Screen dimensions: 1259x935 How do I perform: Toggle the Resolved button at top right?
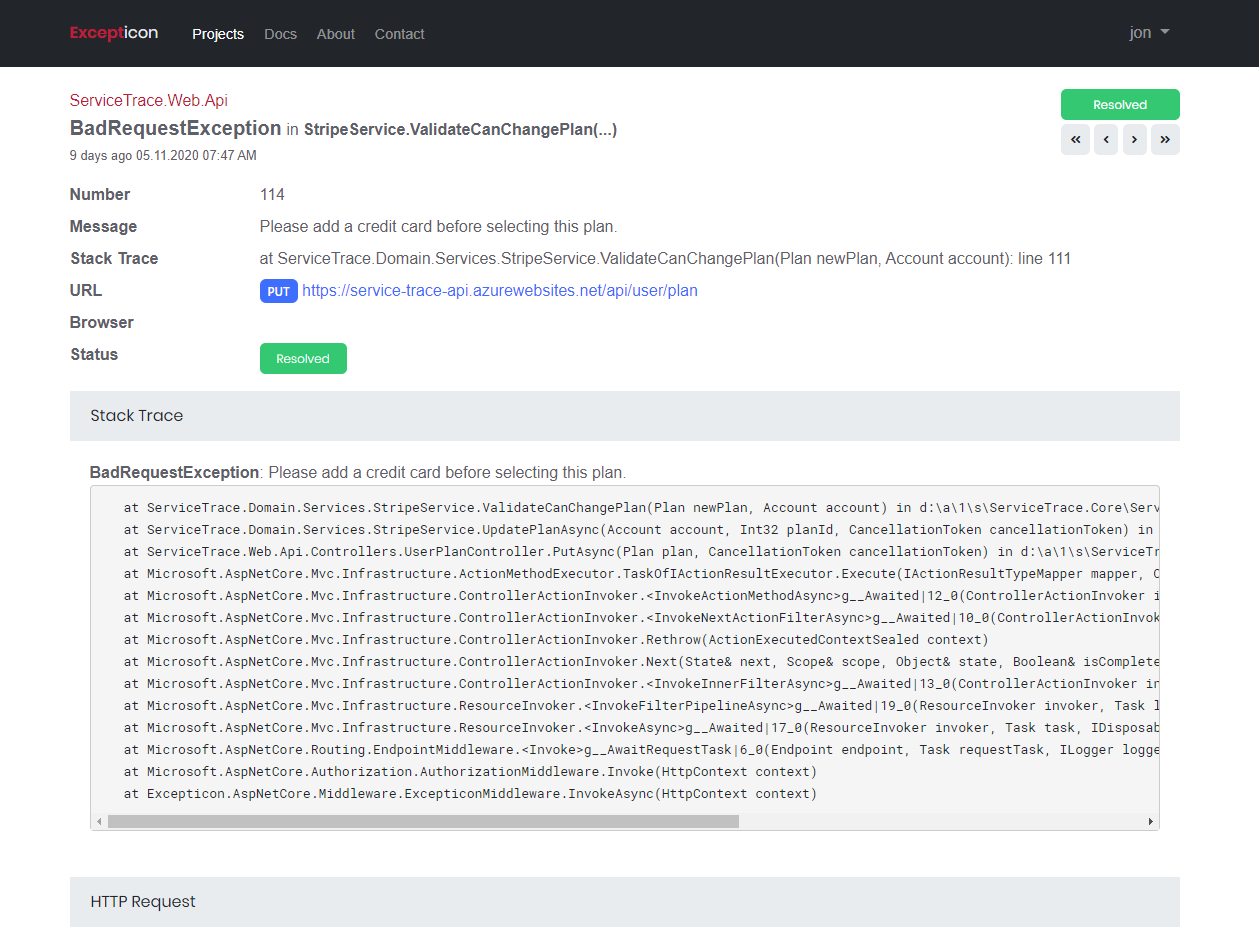[1120, 105]
